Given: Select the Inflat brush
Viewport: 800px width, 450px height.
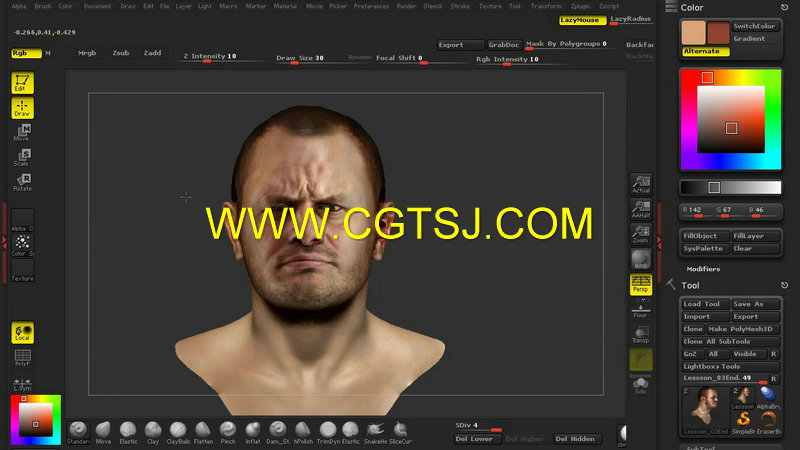Looking at the screenshot, I should [x=253, y=433].
